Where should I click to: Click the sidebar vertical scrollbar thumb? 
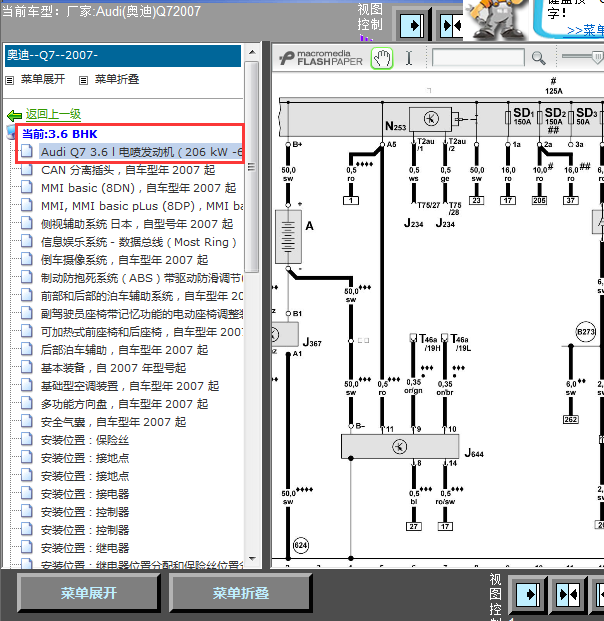[252, 167]
